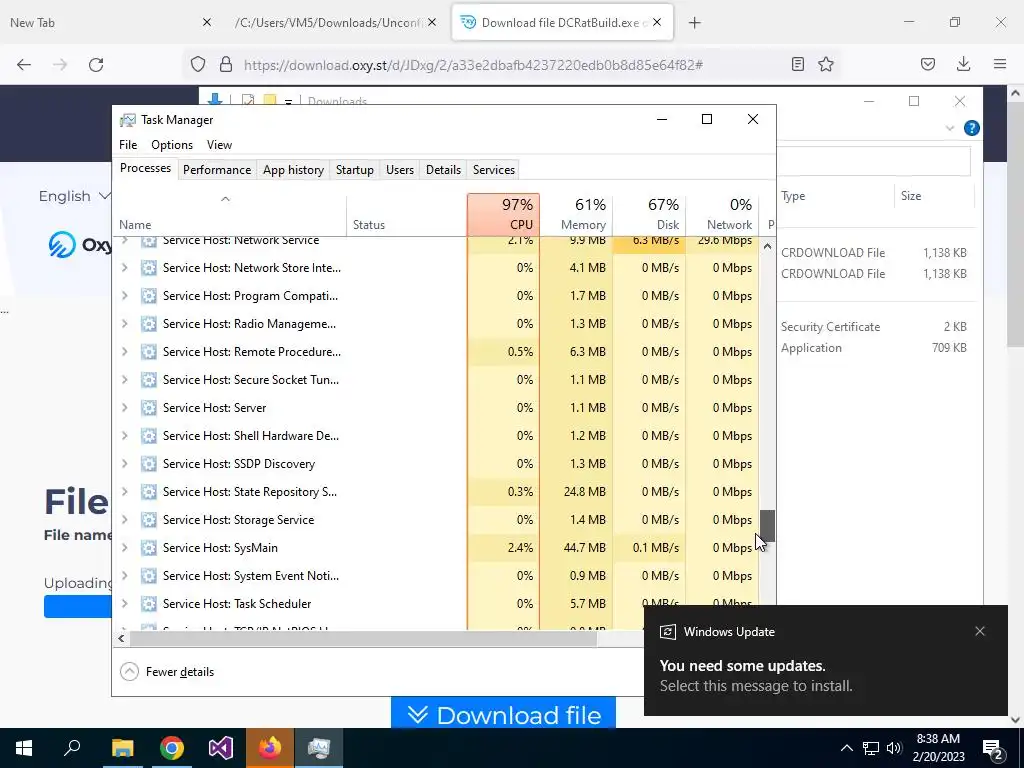Image resolution: width=1024 pixels, height=768 pixels.
Task: Open the Save to Pocket icon
Action: pyautogui.click(x=928, y=64)
